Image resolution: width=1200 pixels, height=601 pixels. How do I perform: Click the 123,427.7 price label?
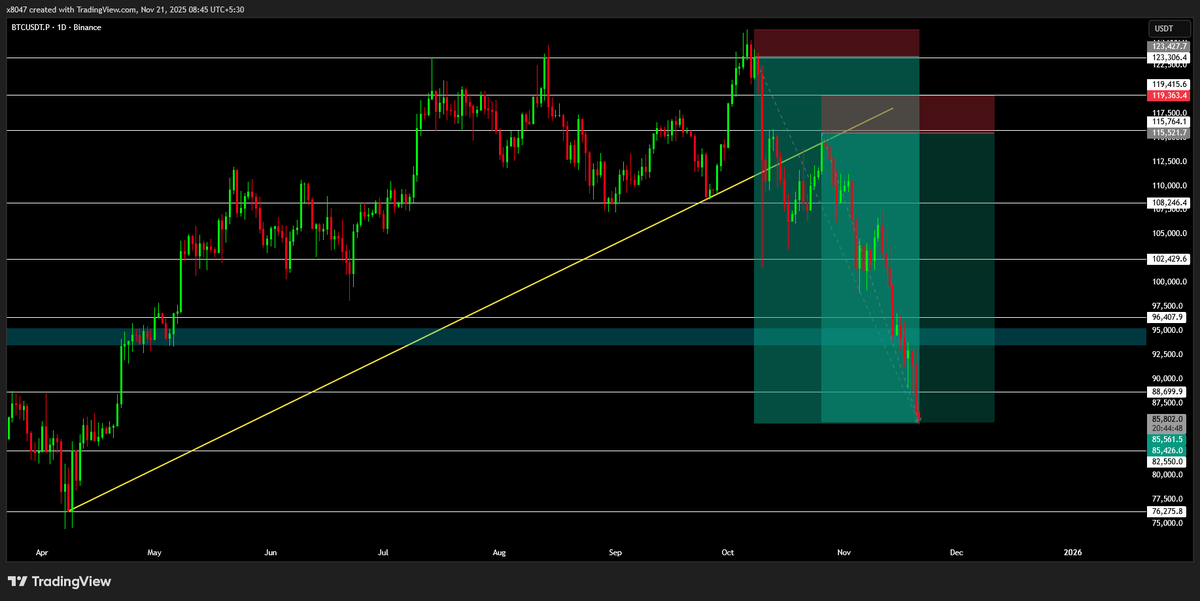click(x=1167, y=46)
